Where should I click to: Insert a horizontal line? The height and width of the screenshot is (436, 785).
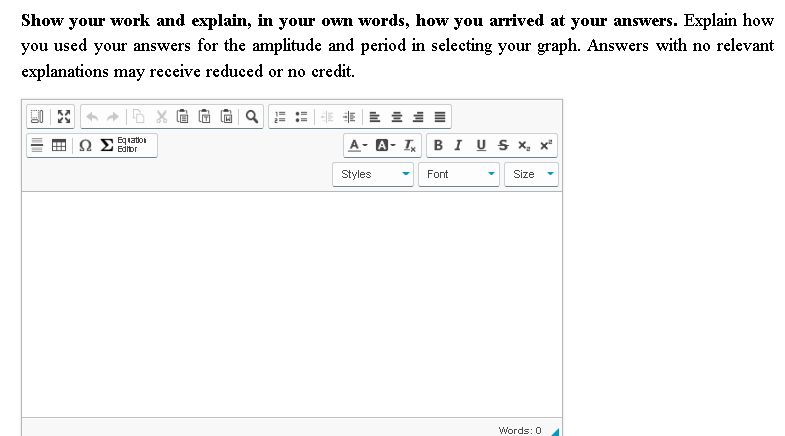tap(37, 145)
